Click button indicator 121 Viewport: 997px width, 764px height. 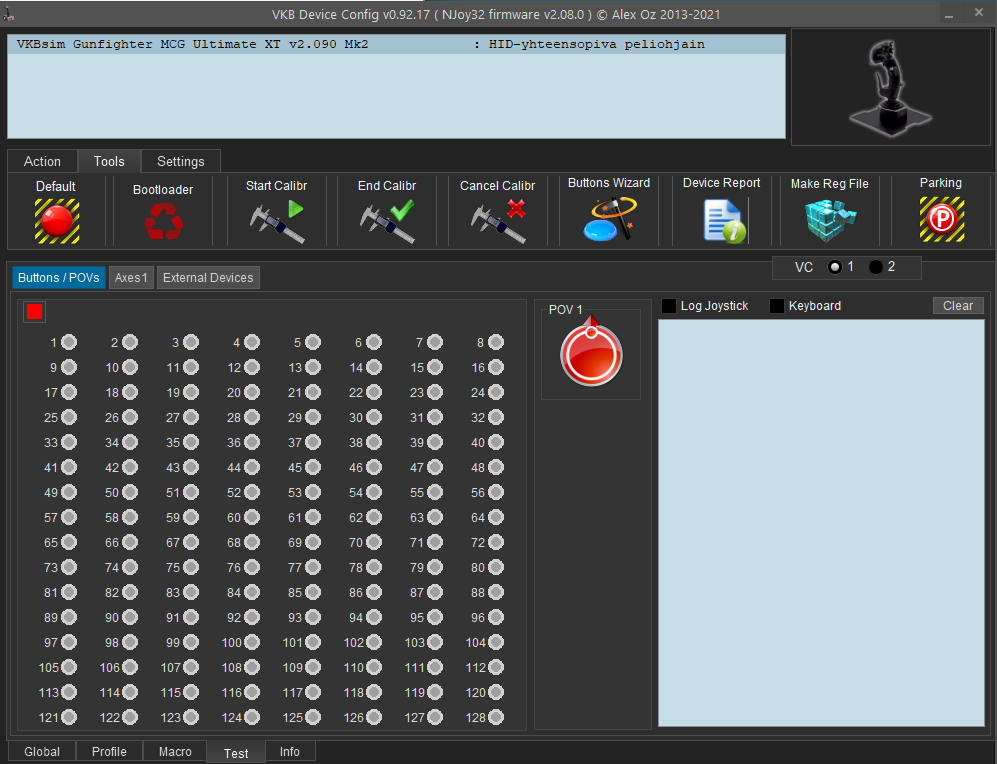pyautogui.click(x=69, y=718)
